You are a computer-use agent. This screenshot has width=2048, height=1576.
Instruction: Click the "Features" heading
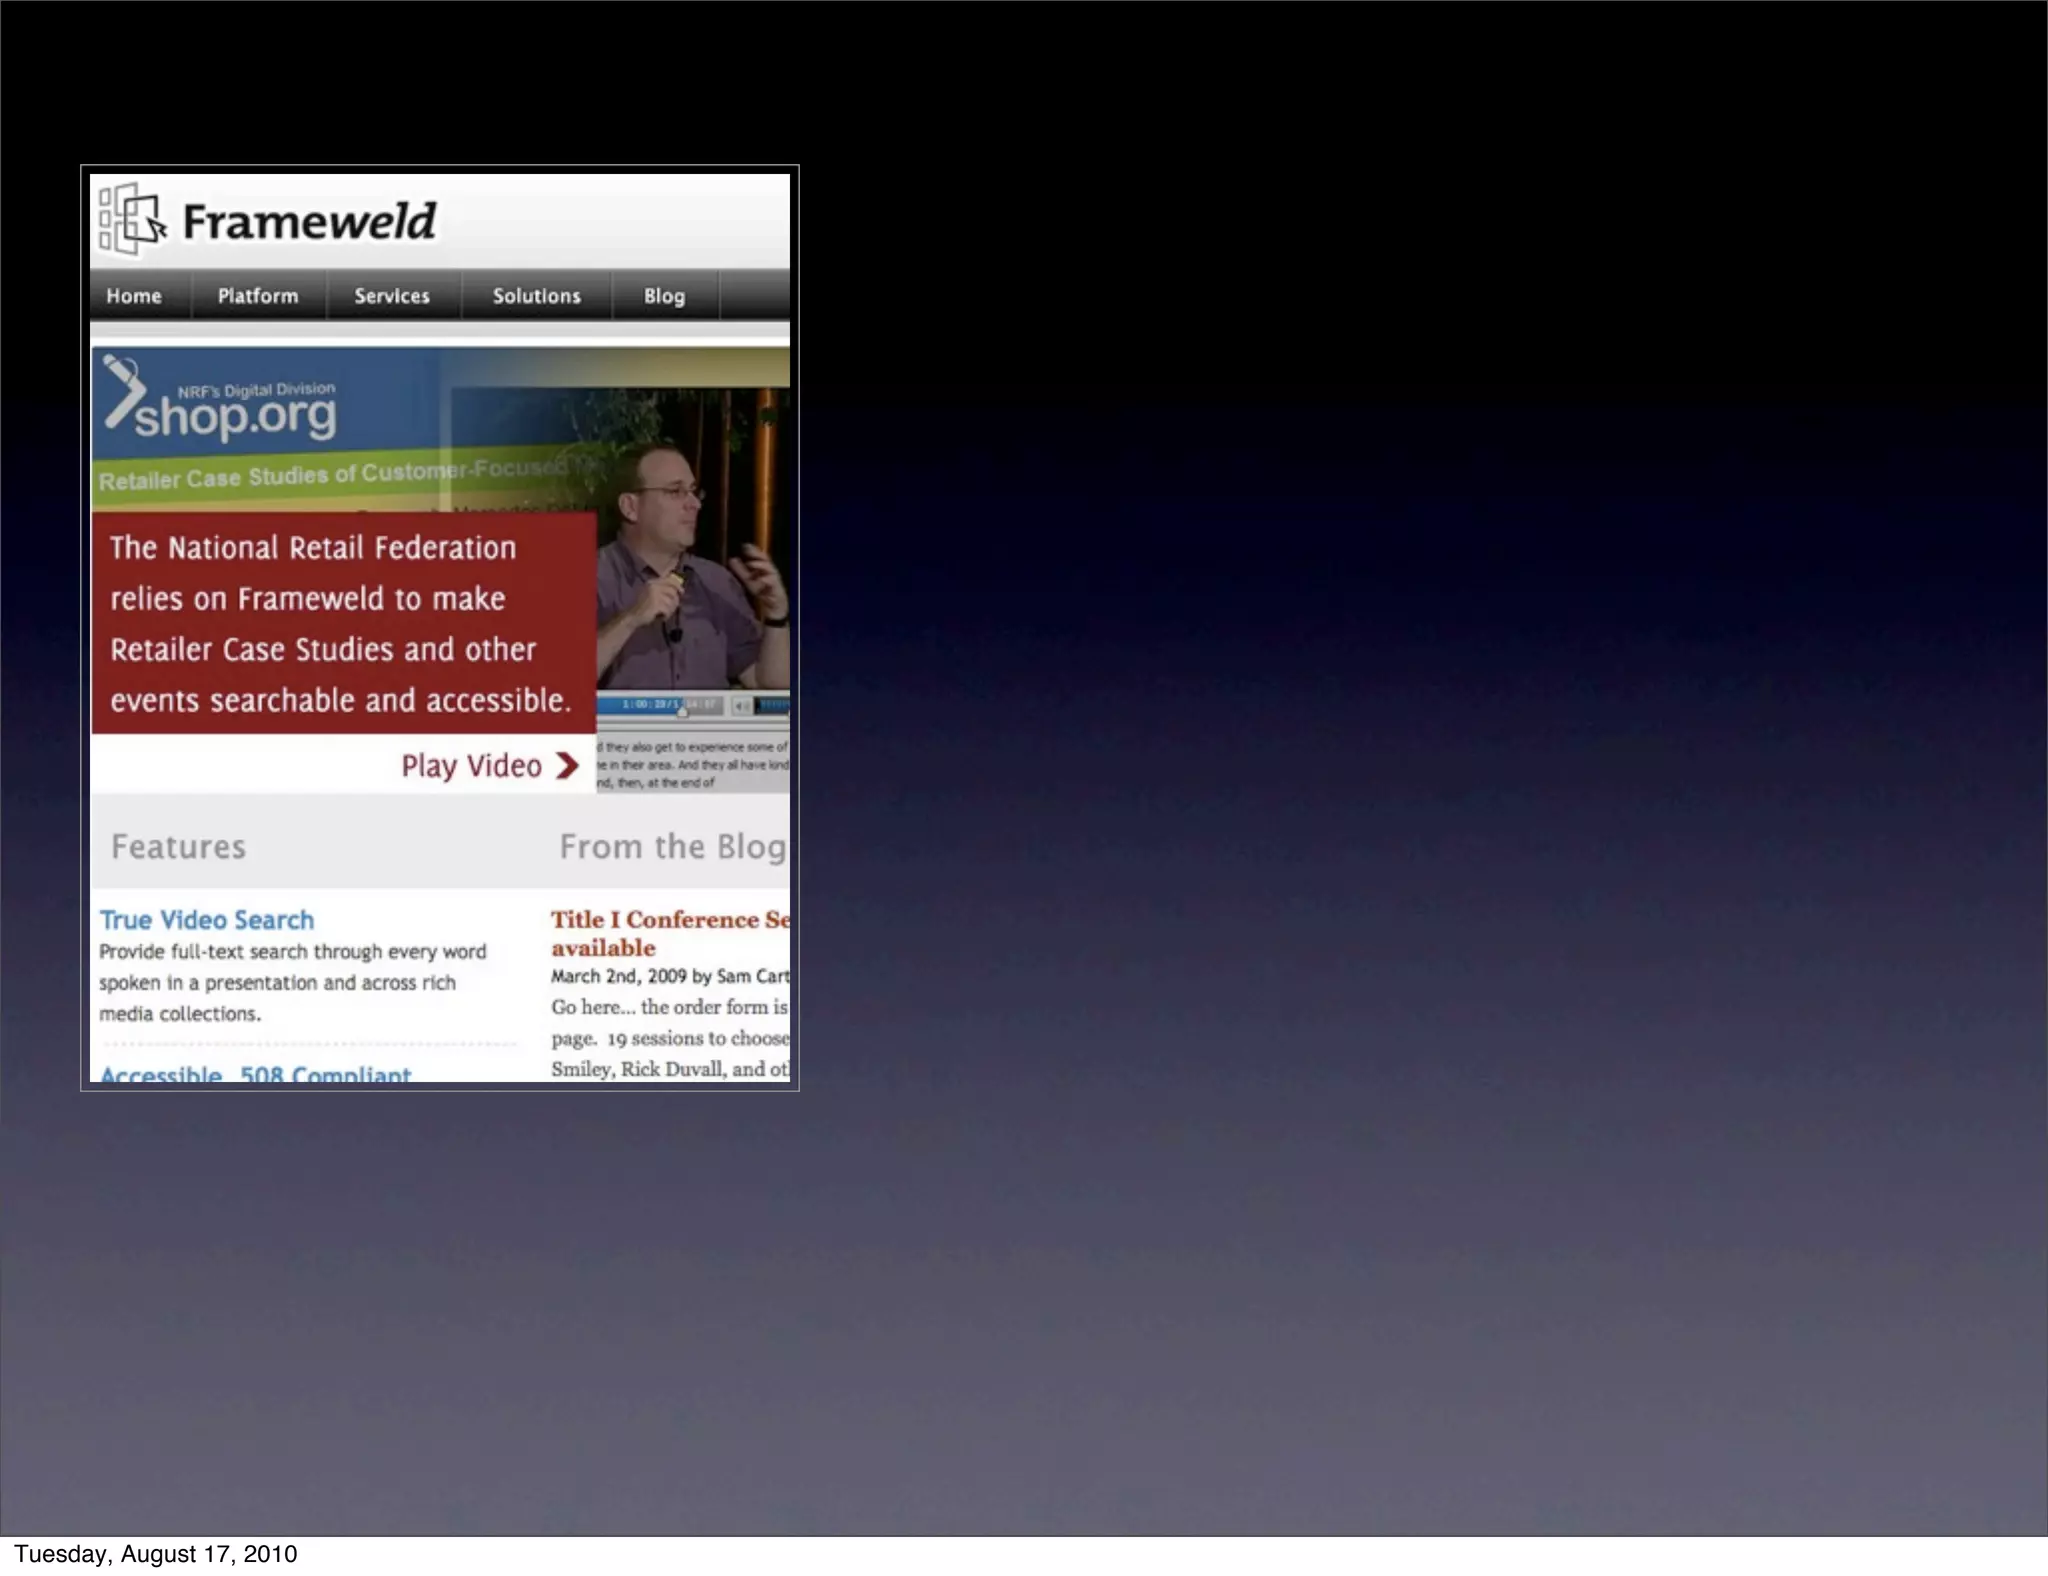coord(178,847)
